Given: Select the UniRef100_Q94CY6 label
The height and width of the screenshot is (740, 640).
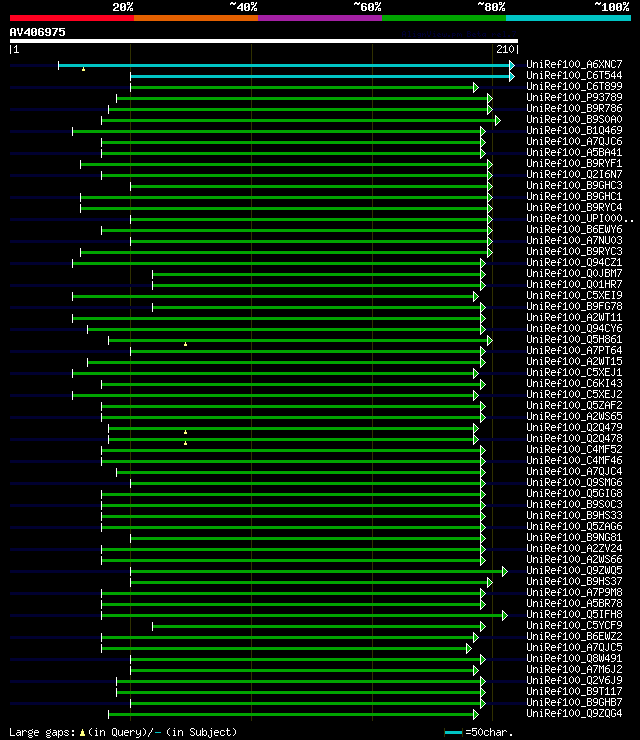Looking at the screenshot, I should (x=574, y=328).
